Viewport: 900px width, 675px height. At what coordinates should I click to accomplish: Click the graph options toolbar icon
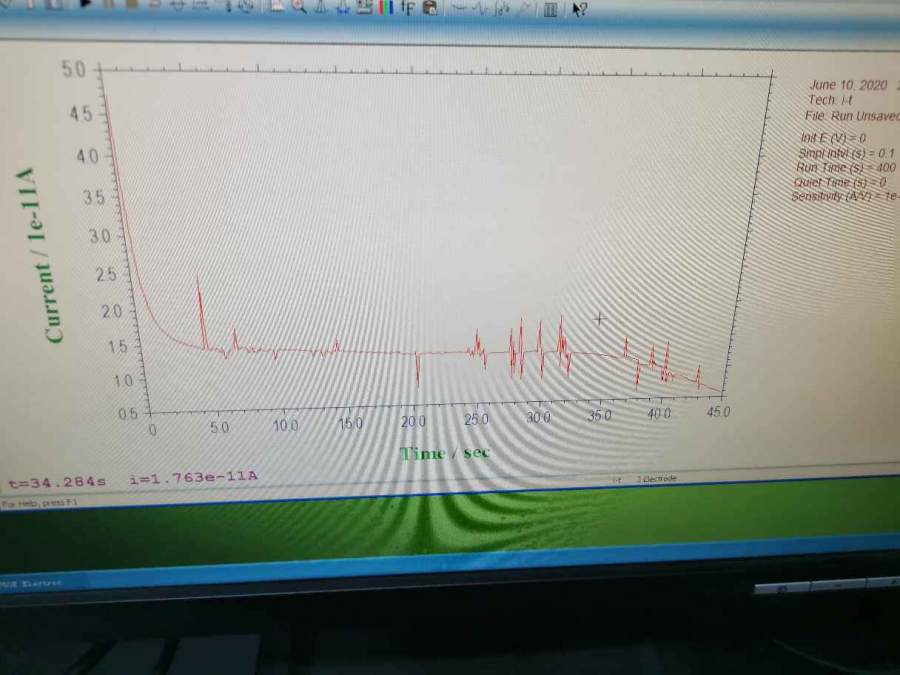[x=364, y=7]
